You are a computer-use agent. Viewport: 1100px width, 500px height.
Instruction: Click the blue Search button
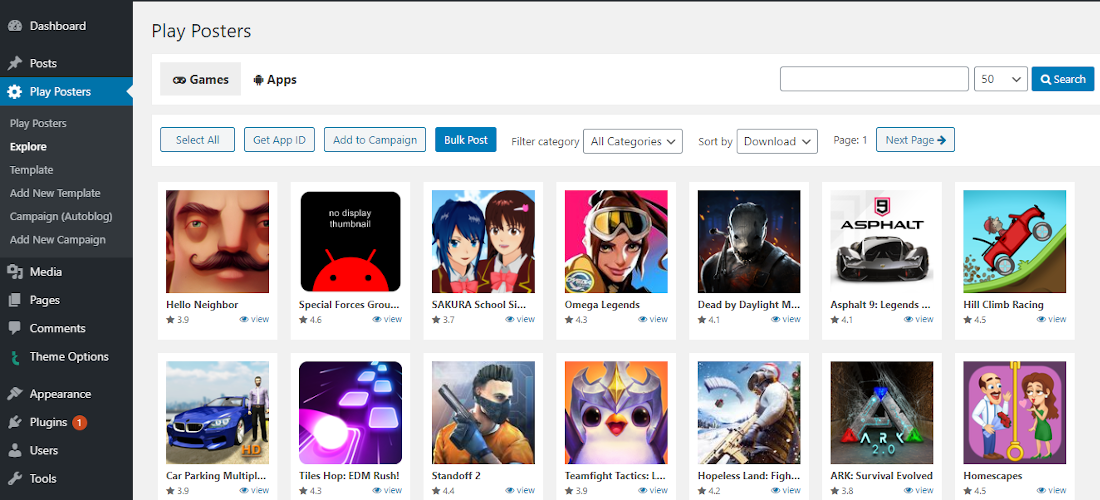(x=1063, y=79)
